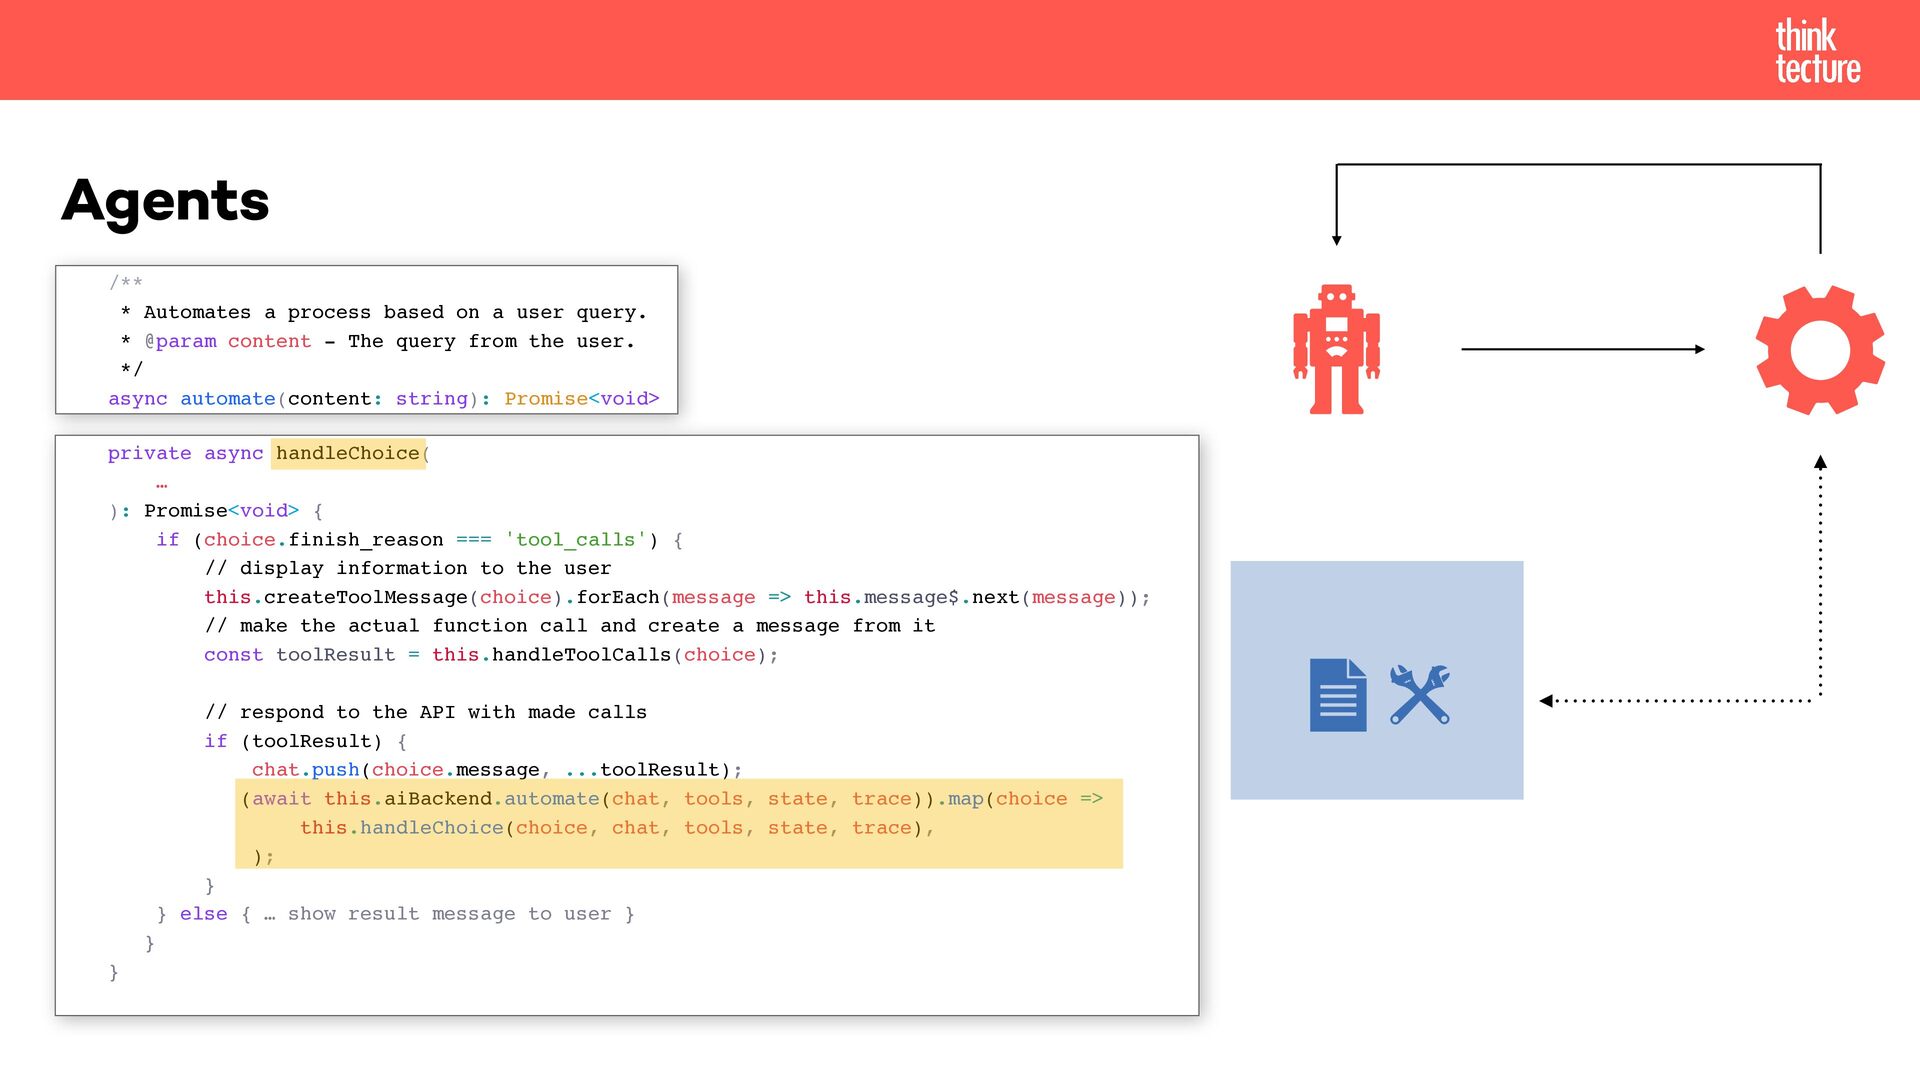This screenshot has width=1920, height=1080.
Task: Click the async automate function signature line
Action: pos(383,399)
